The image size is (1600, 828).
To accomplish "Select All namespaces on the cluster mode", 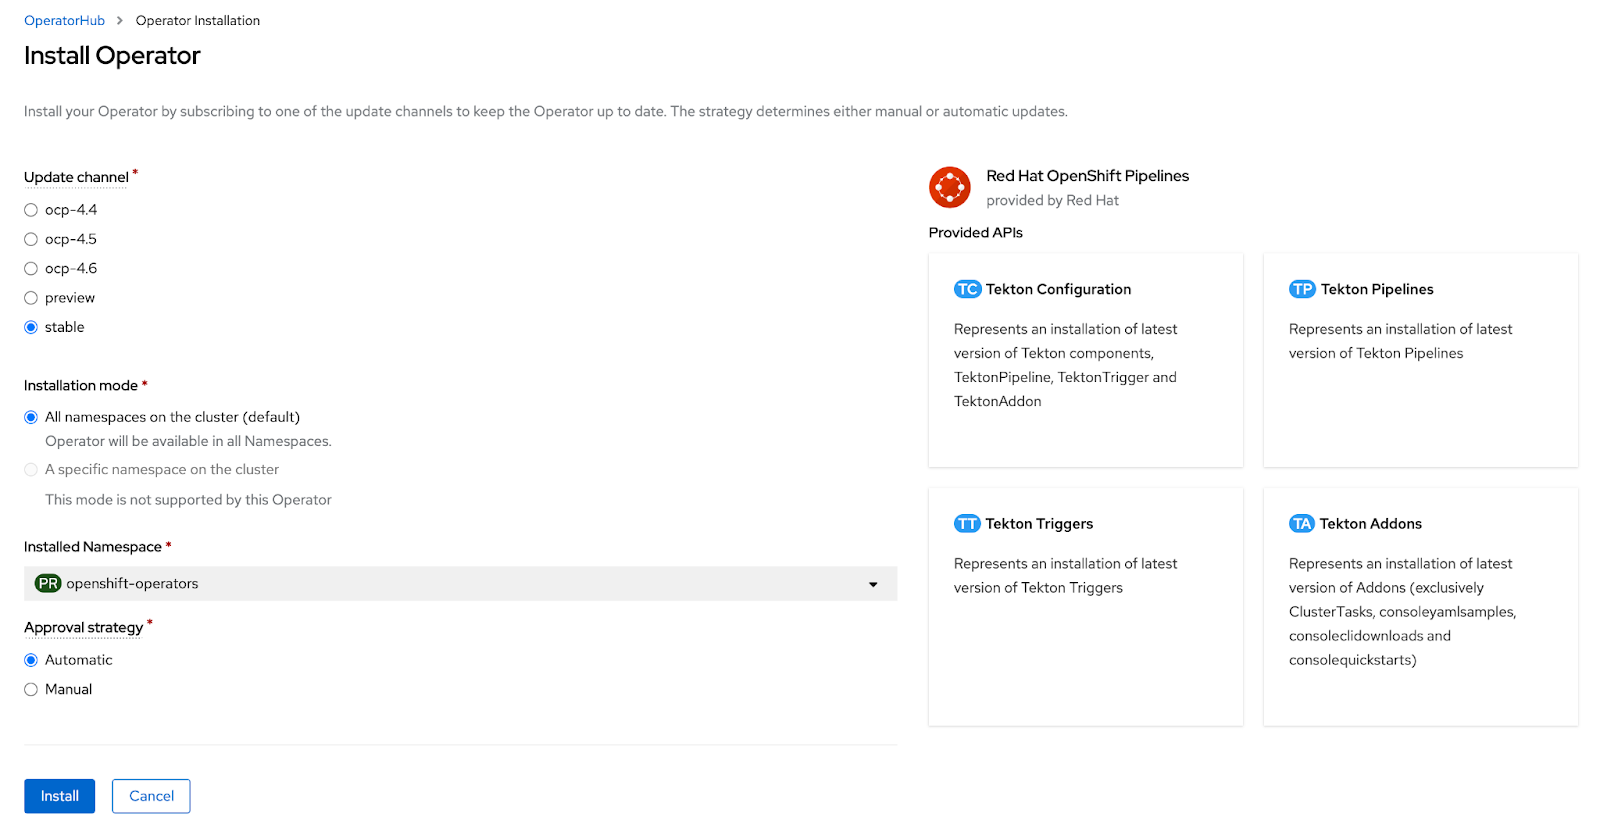I will pos(31,417).
